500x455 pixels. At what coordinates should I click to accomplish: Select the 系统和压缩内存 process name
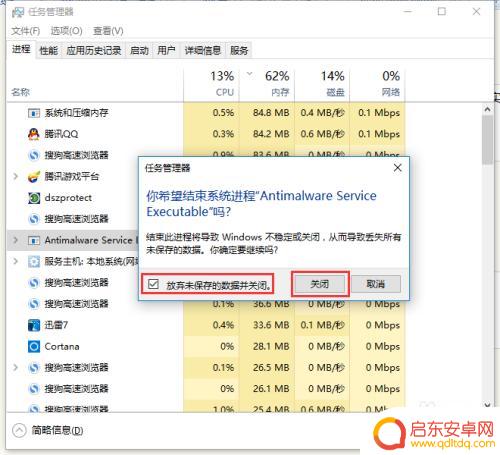click(77, 113)
